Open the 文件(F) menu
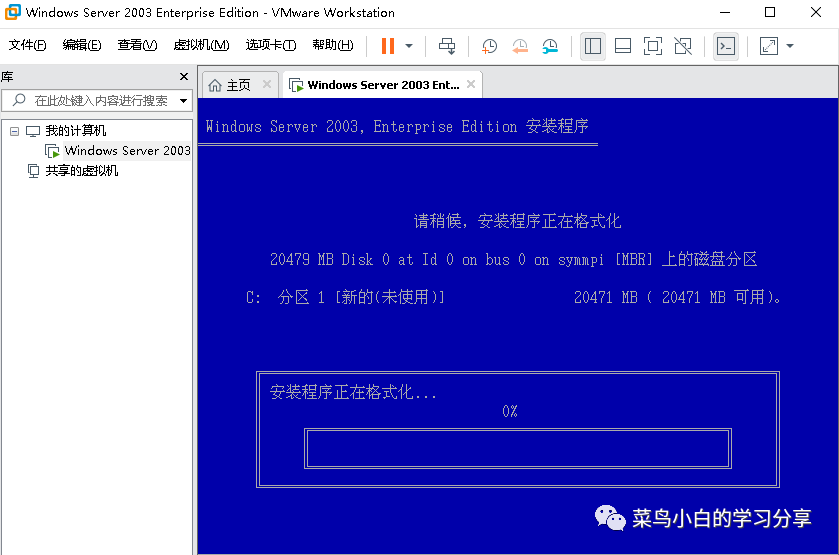Viewport: 839px width, 555px height. (x=27, y=45)
